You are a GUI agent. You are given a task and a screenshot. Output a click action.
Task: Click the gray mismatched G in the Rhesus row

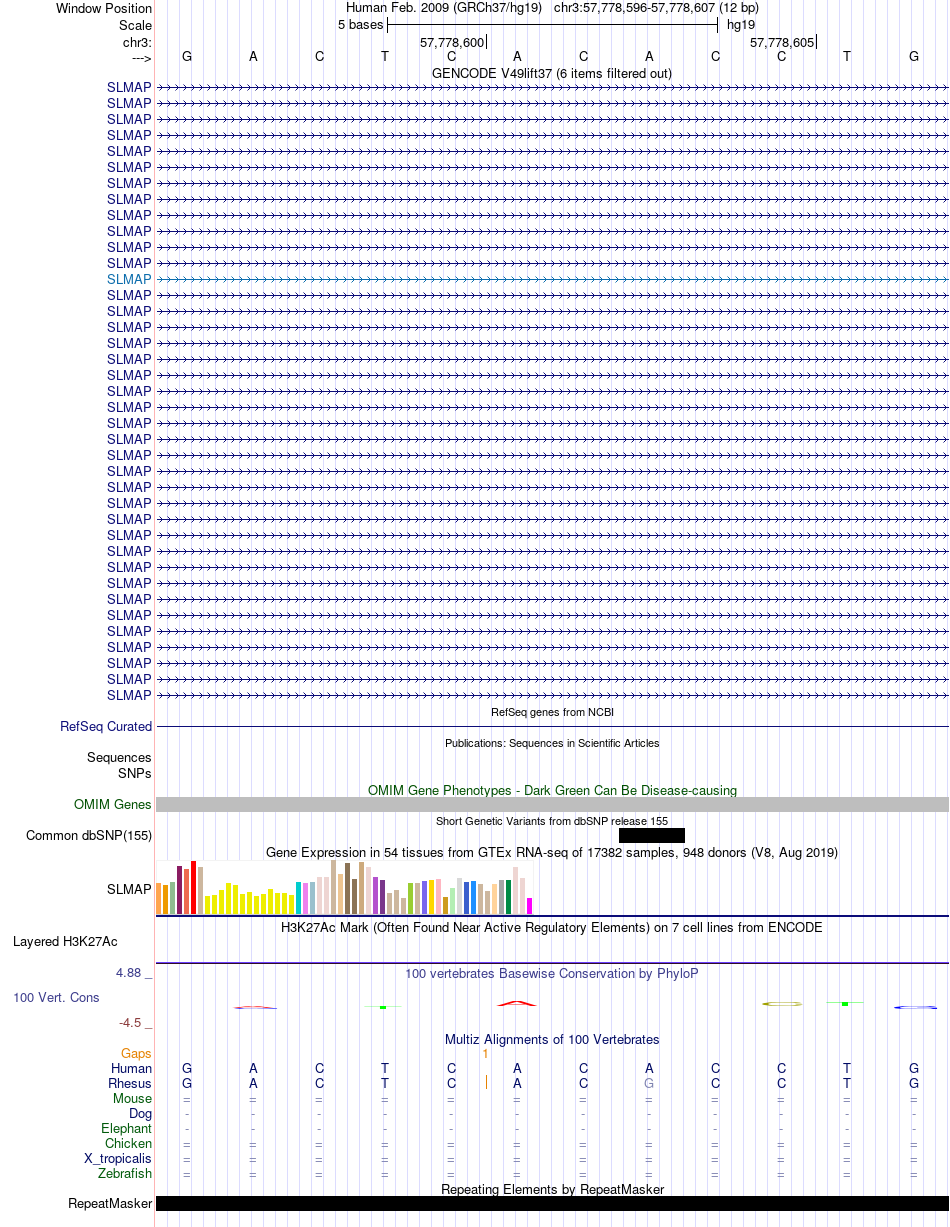(x=649, y=1083)
